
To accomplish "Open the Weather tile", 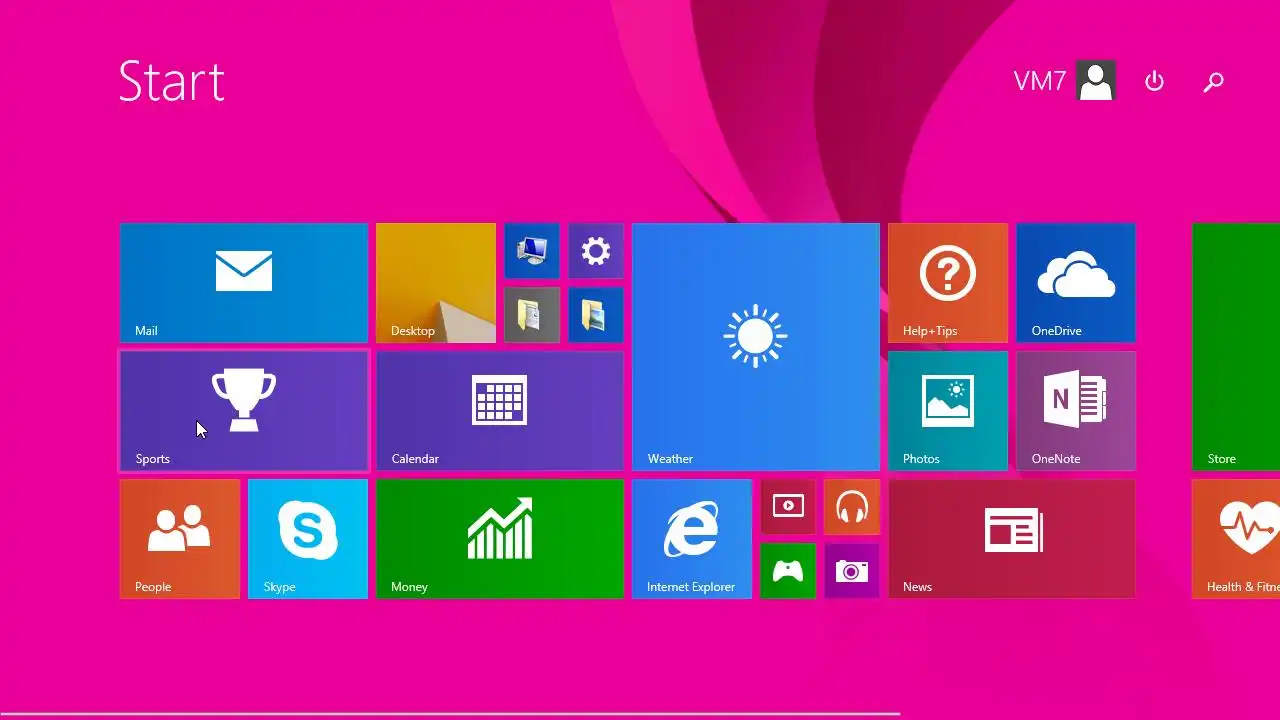I will click(x=756, y=347).
